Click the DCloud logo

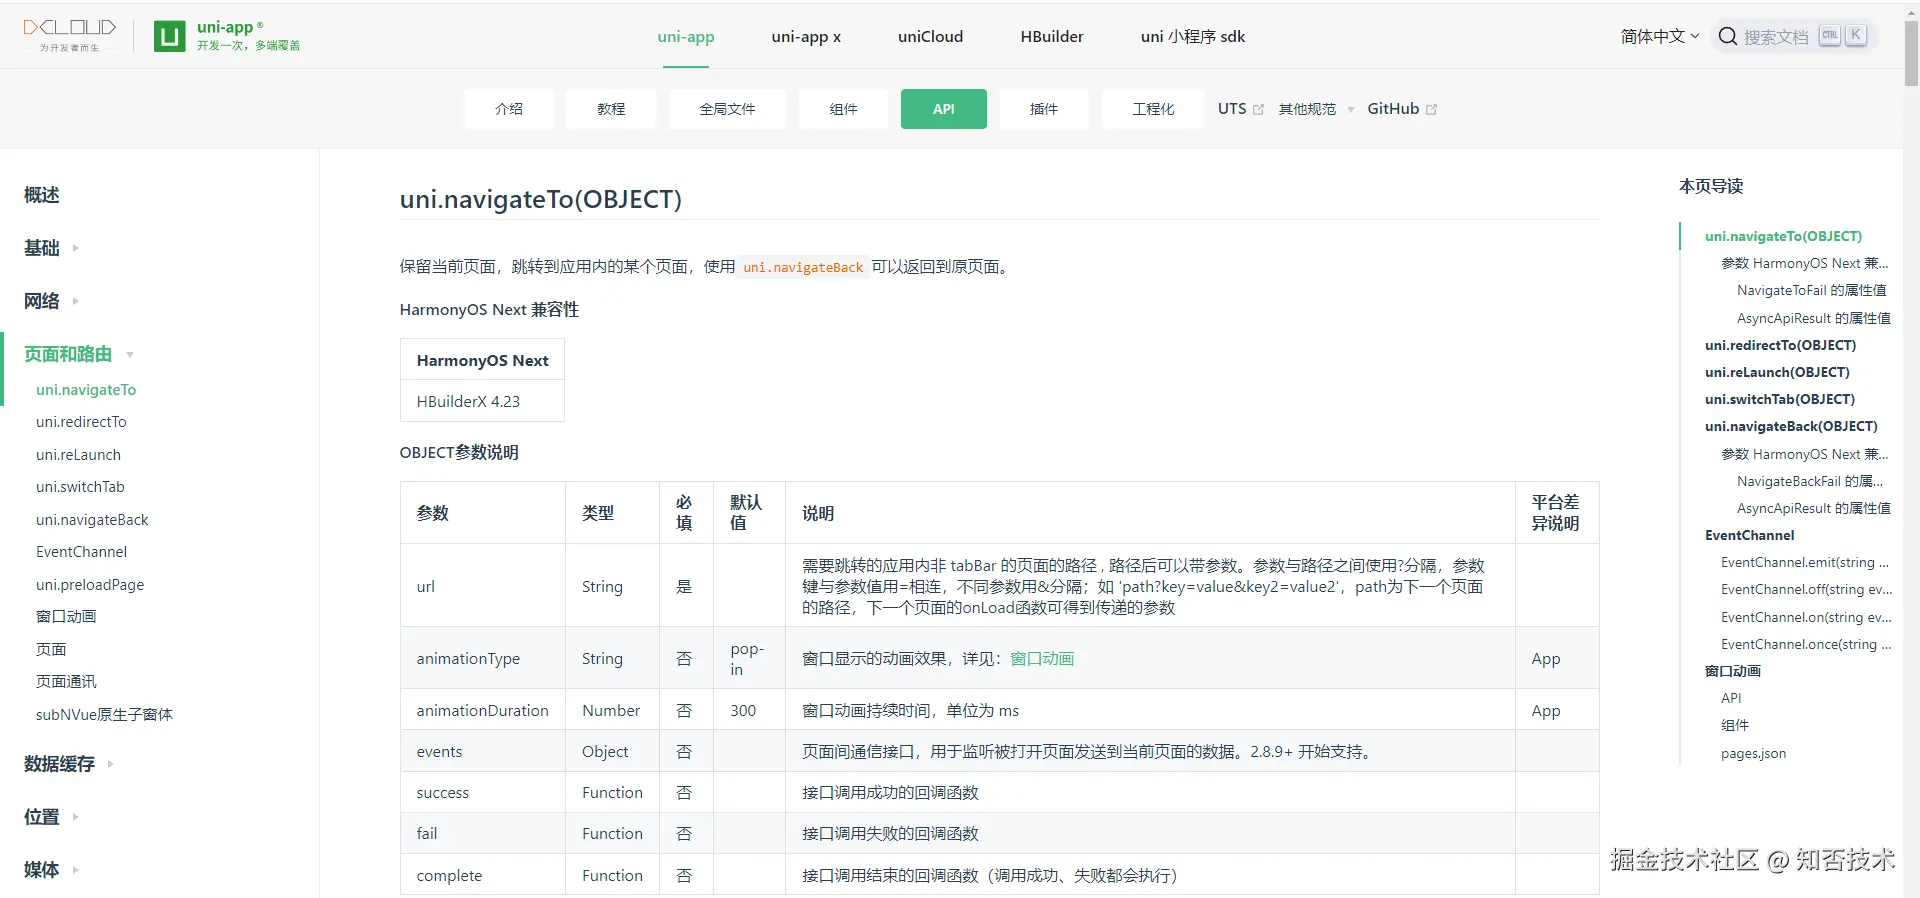[x=70, y=35]
